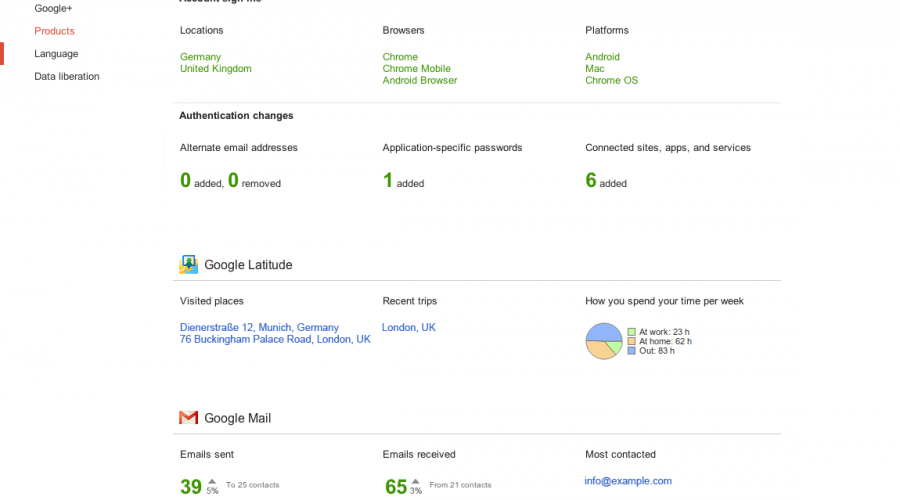The height and width of the screenshot is (500, 900).
Task: Click the United Kingdom location link
Action: coord(216,68)
